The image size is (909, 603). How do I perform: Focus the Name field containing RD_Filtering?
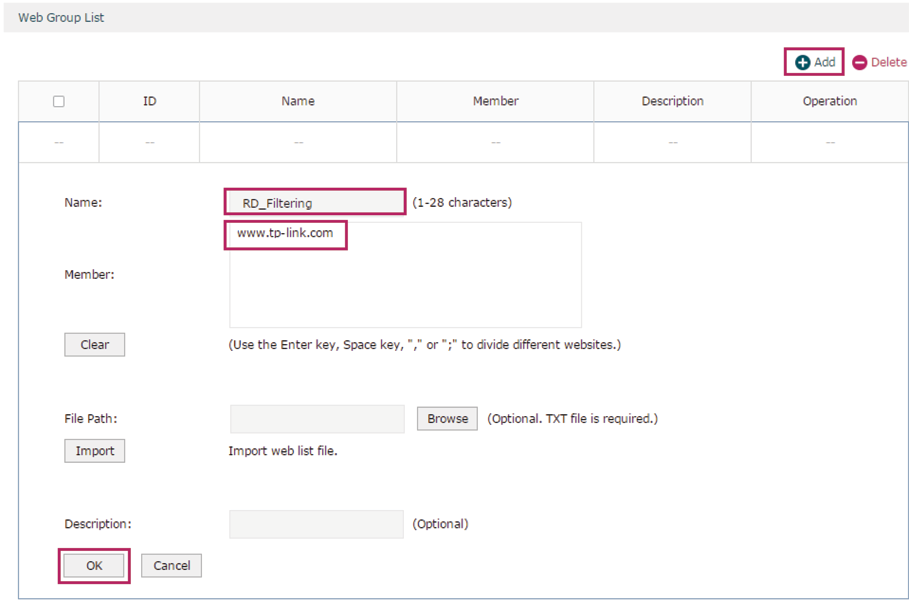pos(315,202)
